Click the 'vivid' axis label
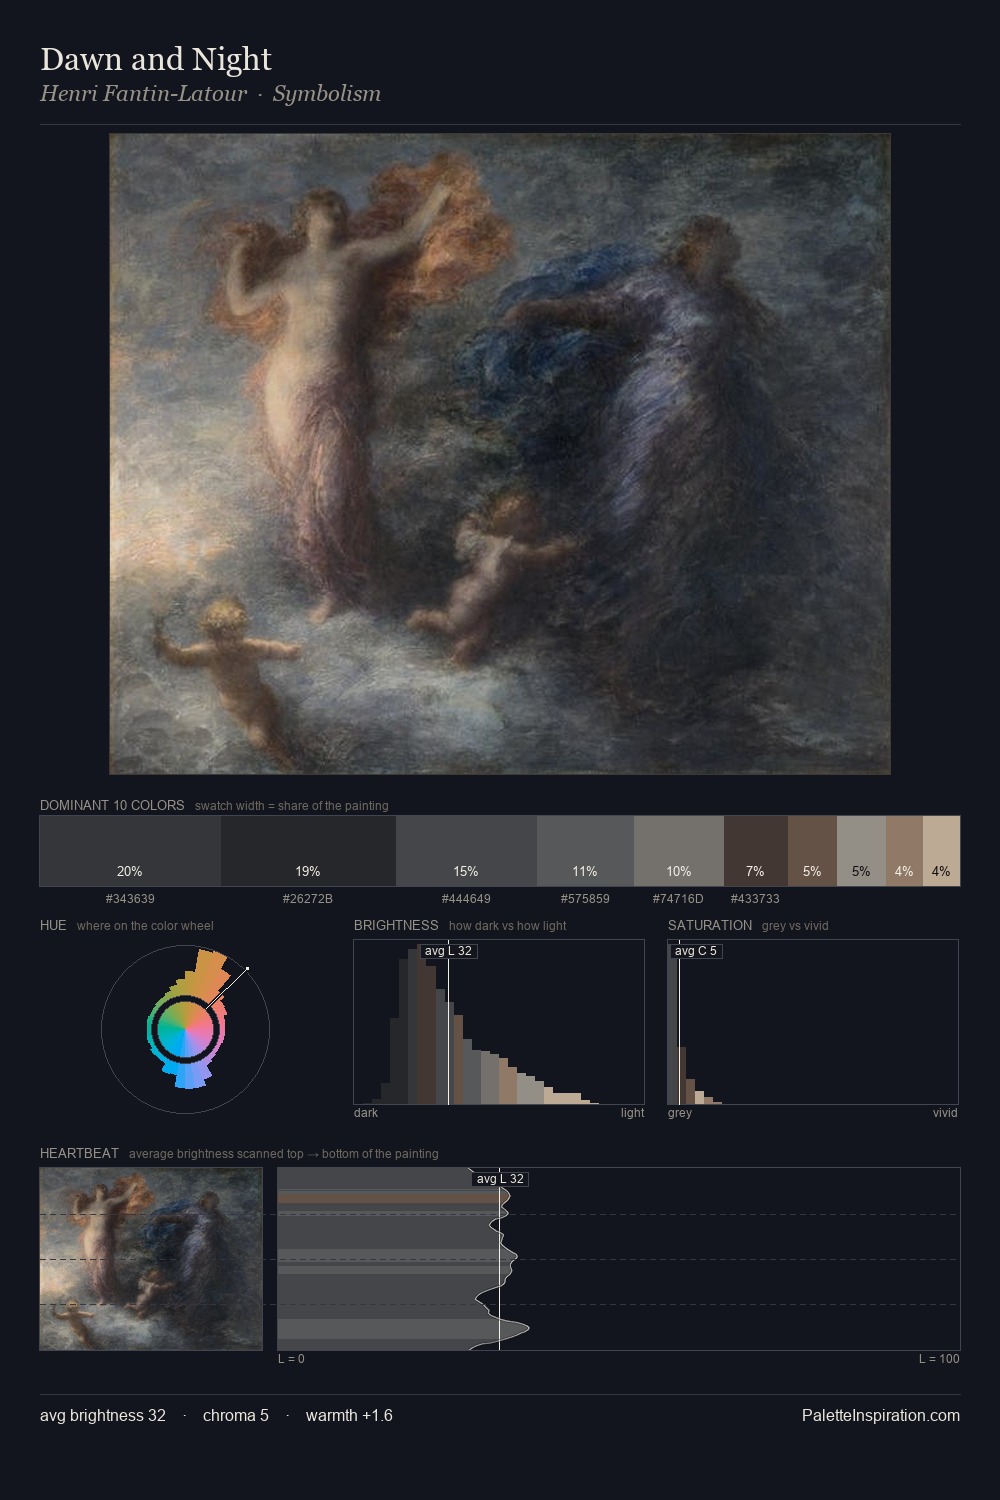The height and width of the screenshot is (1500, 1000). 945,1113
